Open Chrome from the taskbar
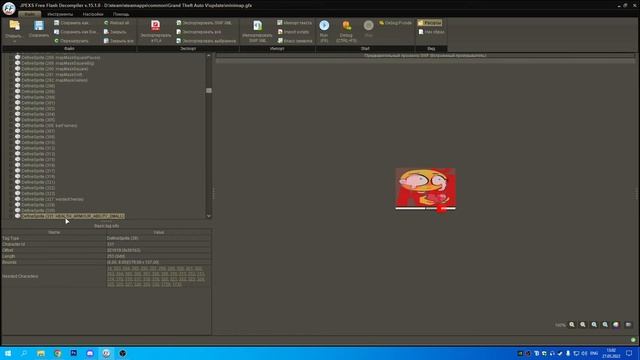Viewport: 640px width, 360px height. [x=58, y=353]
